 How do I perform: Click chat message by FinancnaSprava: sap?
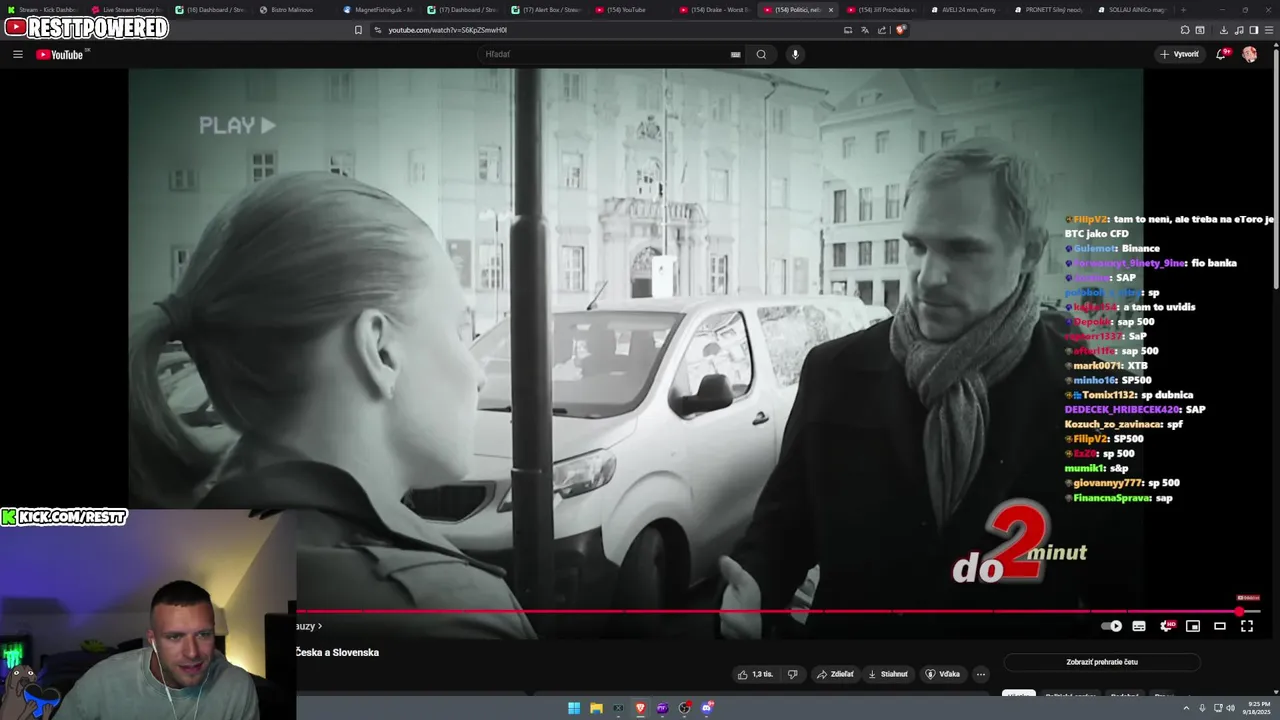tap(1118, 498)
